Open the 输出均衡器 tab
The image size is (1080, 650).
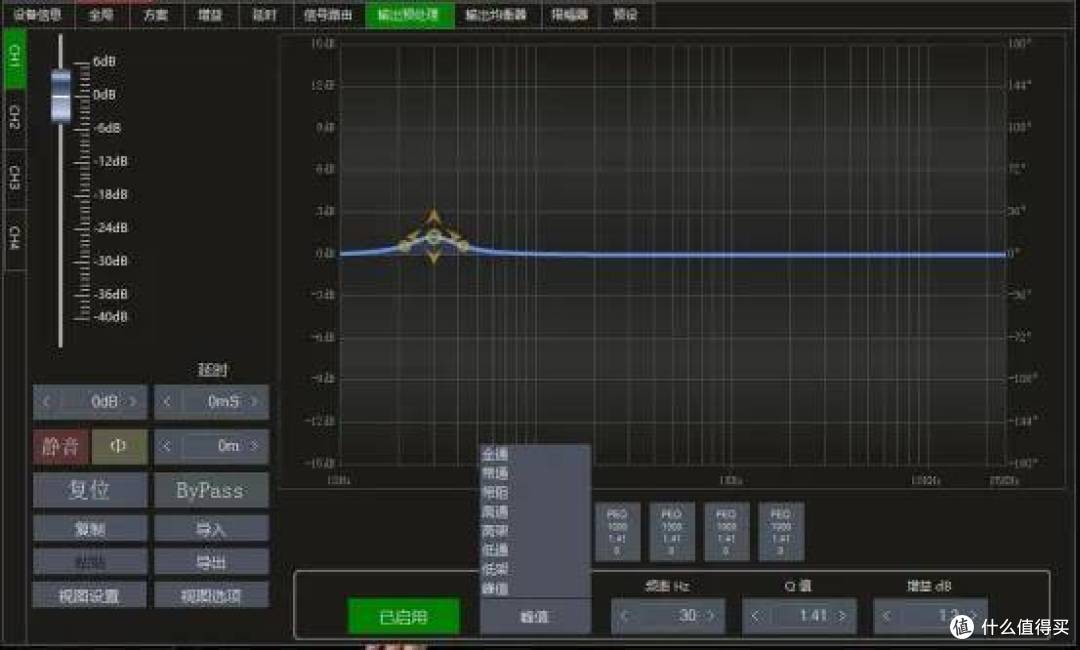click(x=497, y=14)
